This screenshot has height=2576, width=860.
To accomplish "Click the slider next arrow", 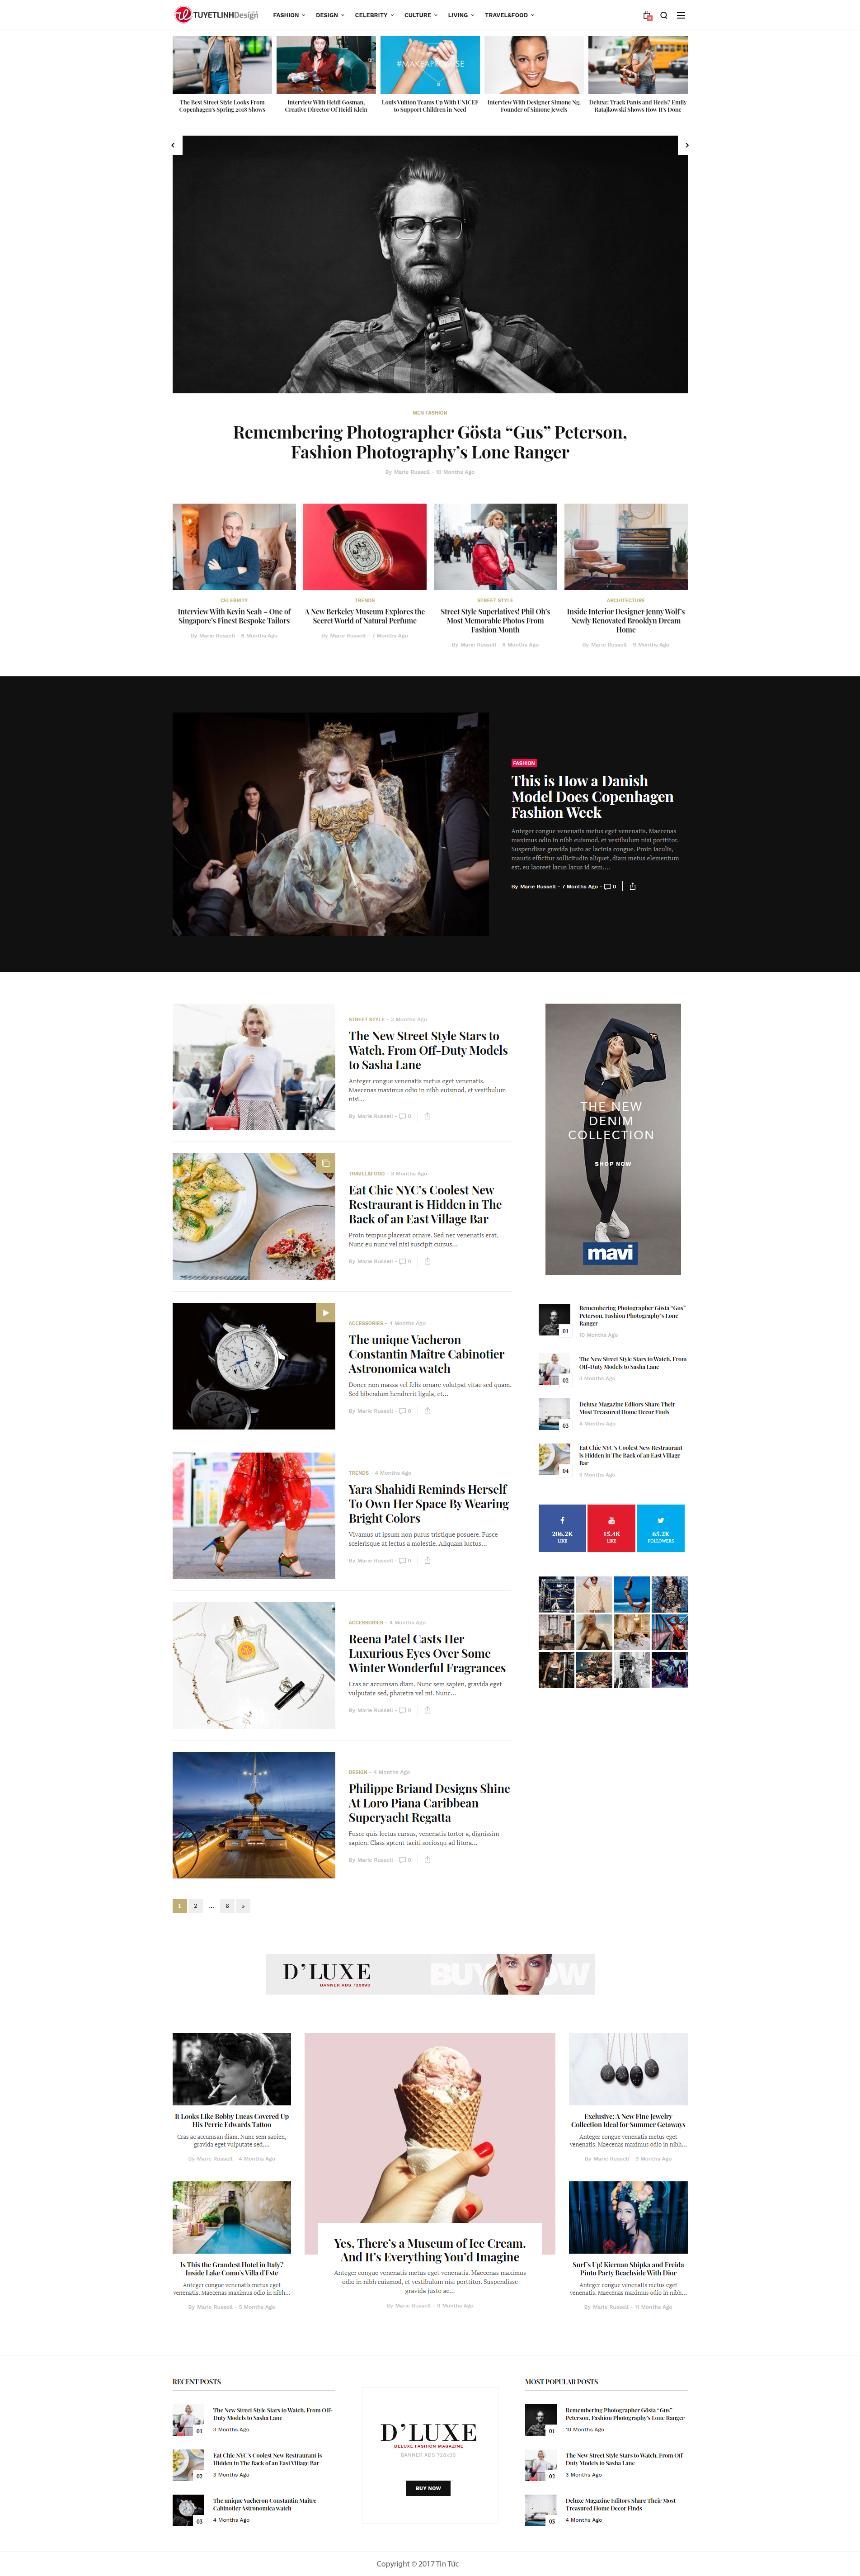I will tap(686, 145).
